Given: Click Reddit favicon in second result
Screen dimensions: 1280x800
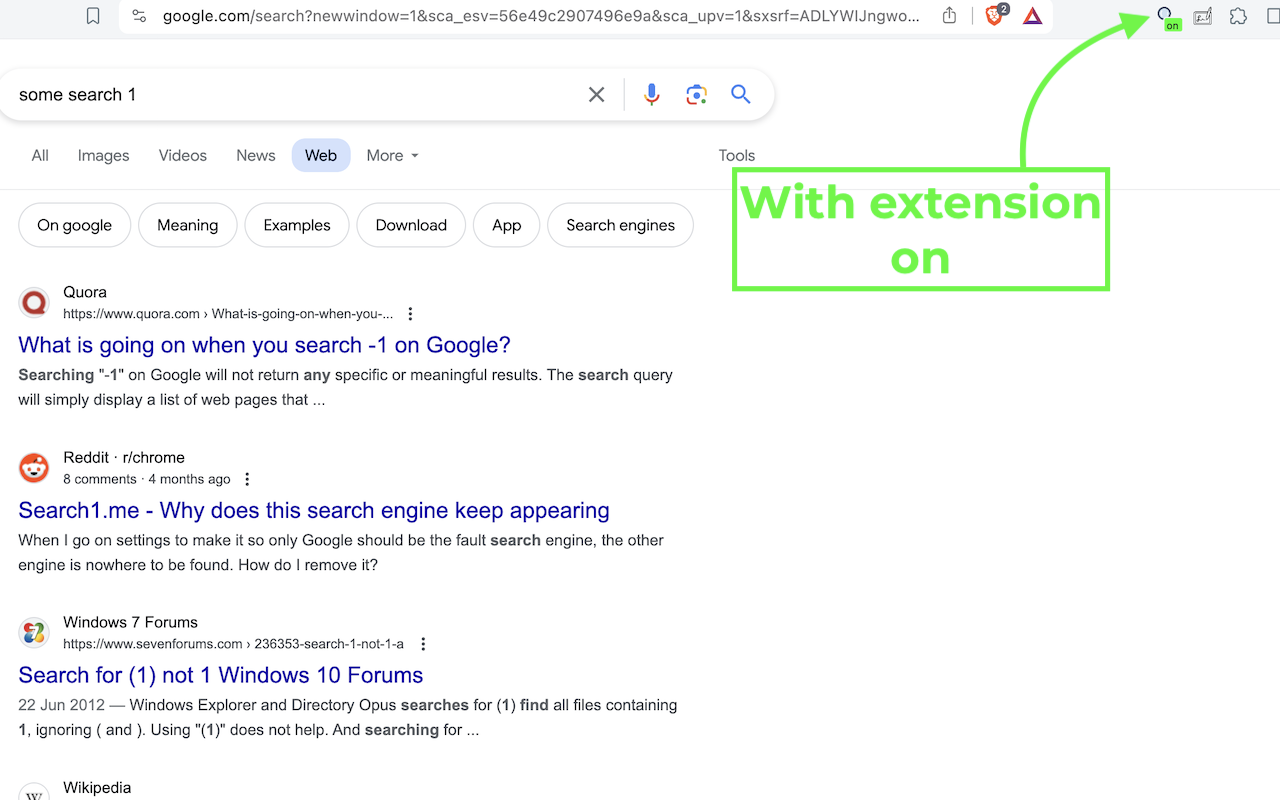Looking at the screenshot, I should [34, 467].
